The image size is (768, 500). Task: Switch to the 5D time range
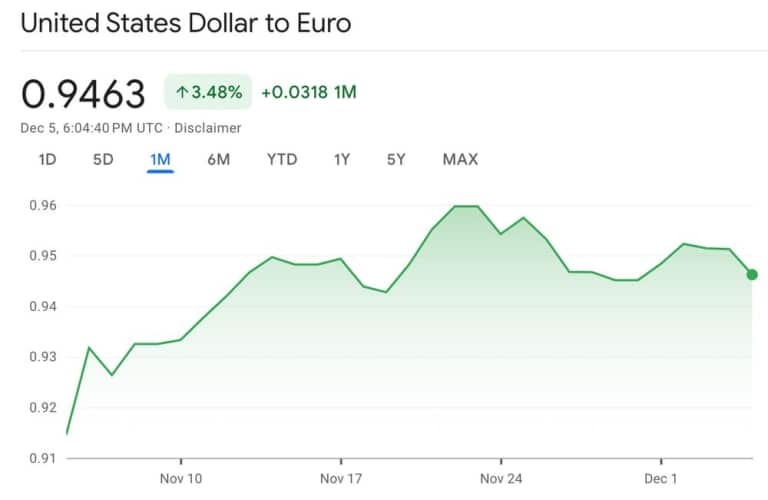coord(103,159)
